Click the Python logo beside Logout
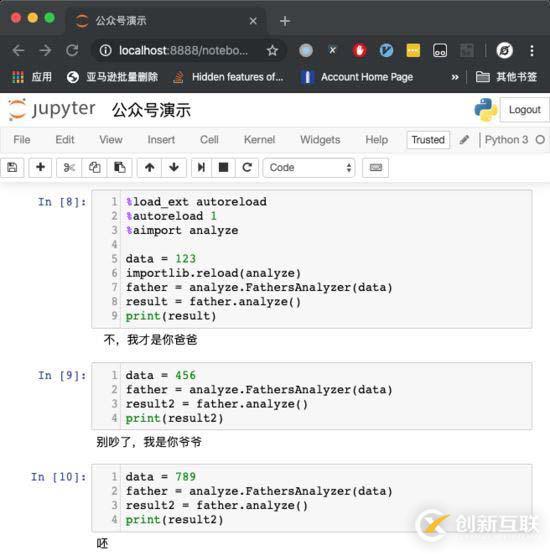The image size is (550, 554). click(x=485, y=110)
